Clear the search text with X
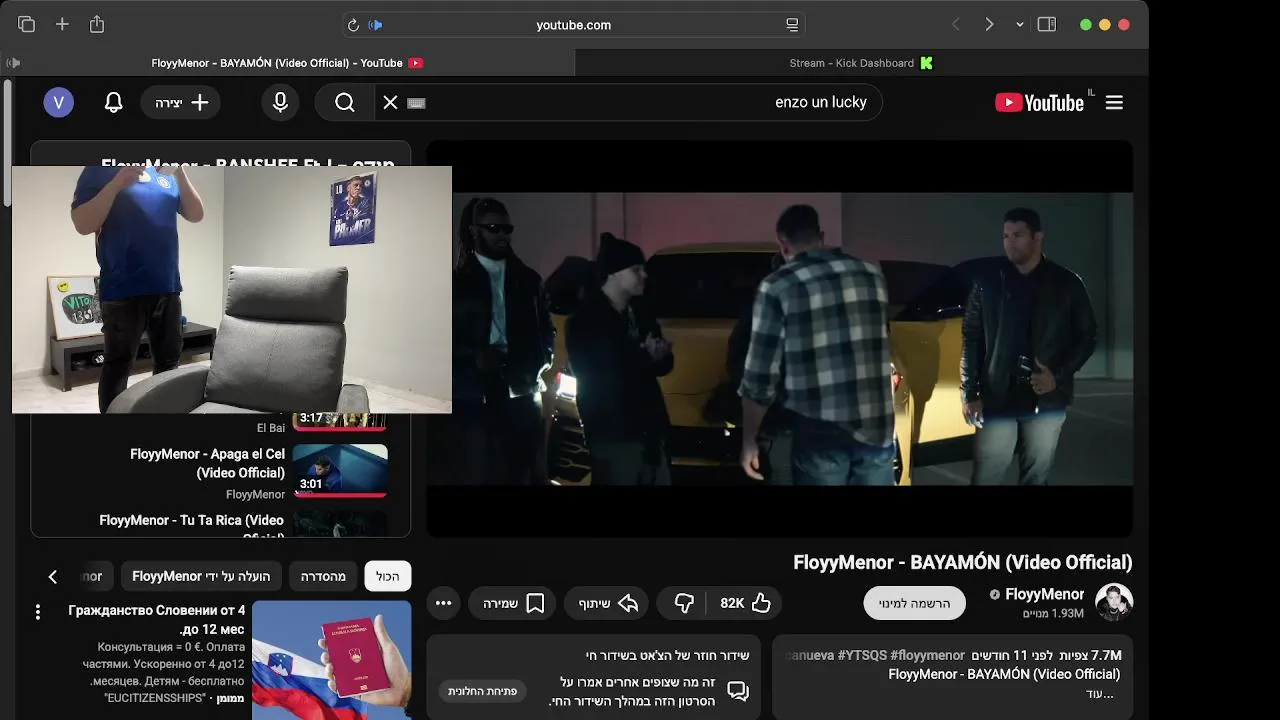This screenshot has width=1280, height=720. (390, 102)
